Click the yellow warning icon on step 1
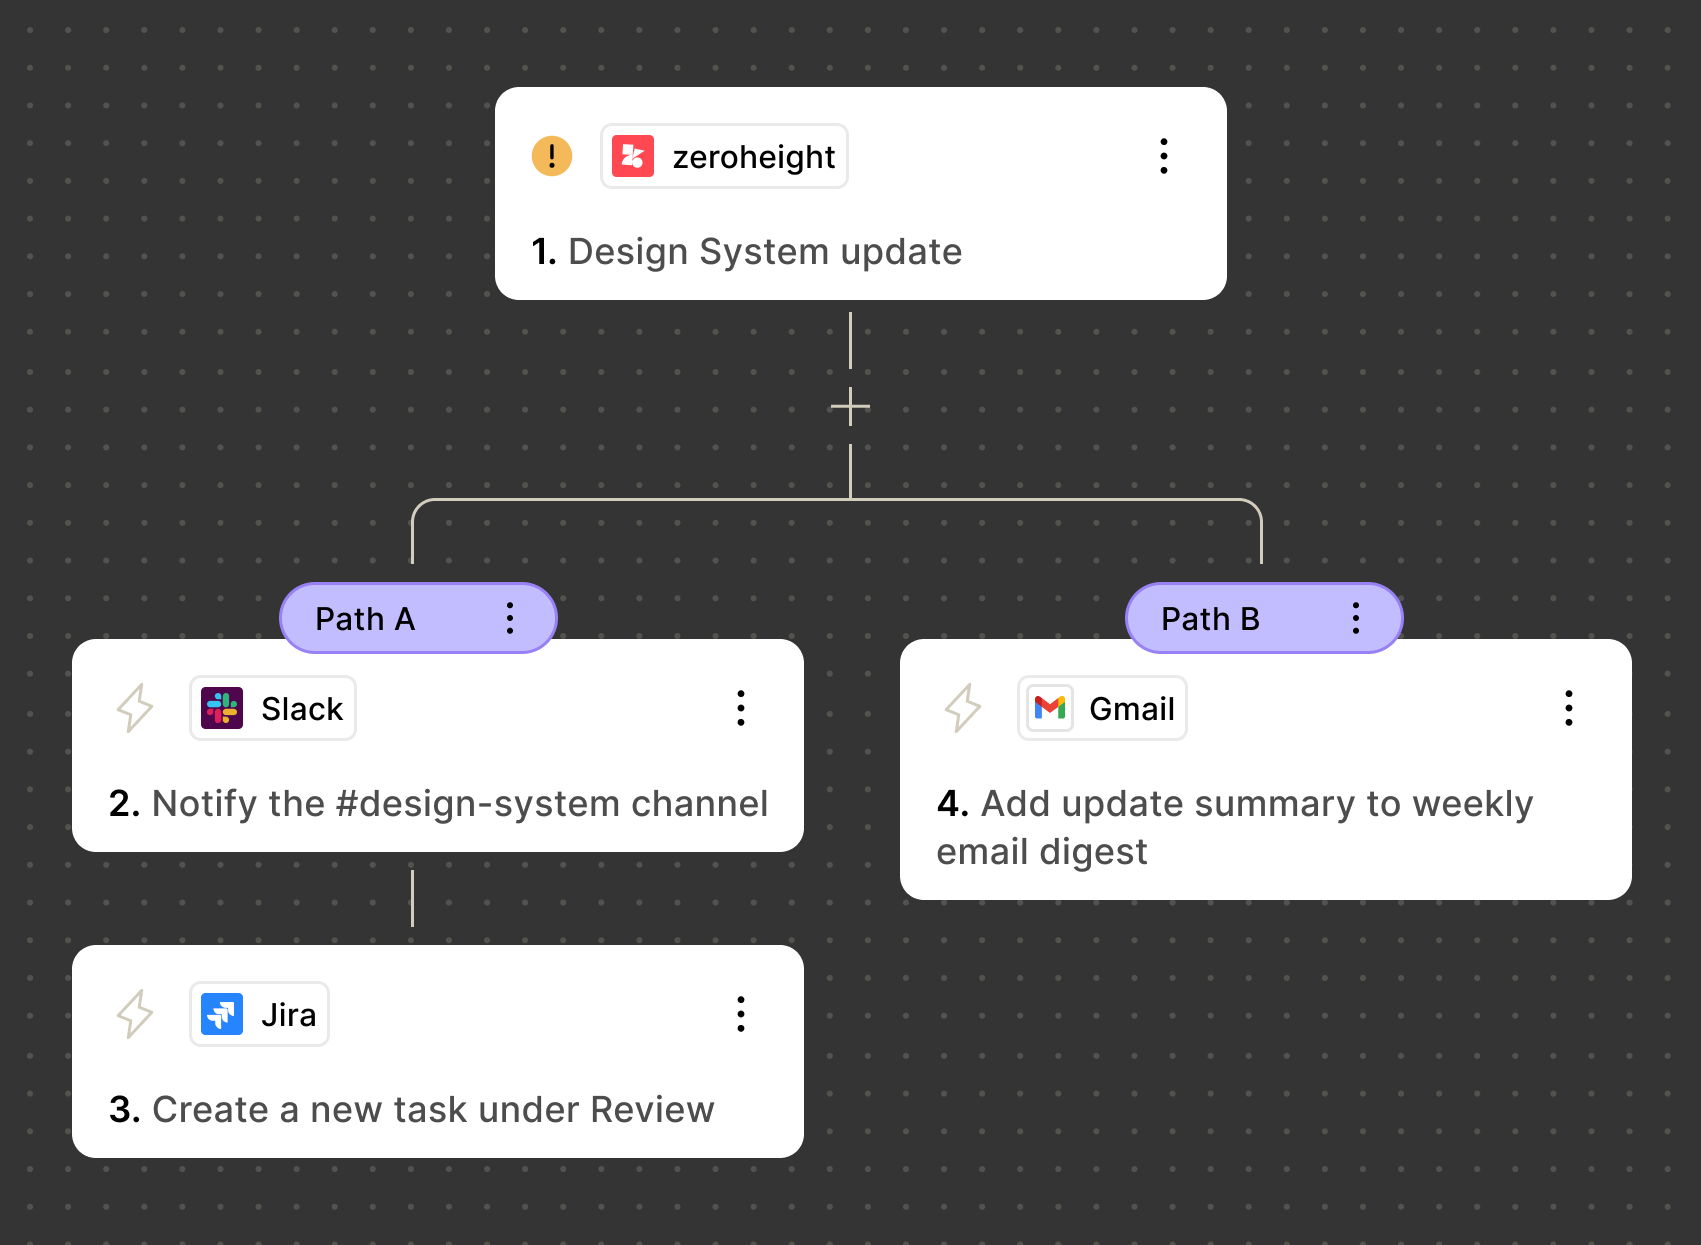The width and height of the screenshot is (1701, 1245). click(551, 156)
